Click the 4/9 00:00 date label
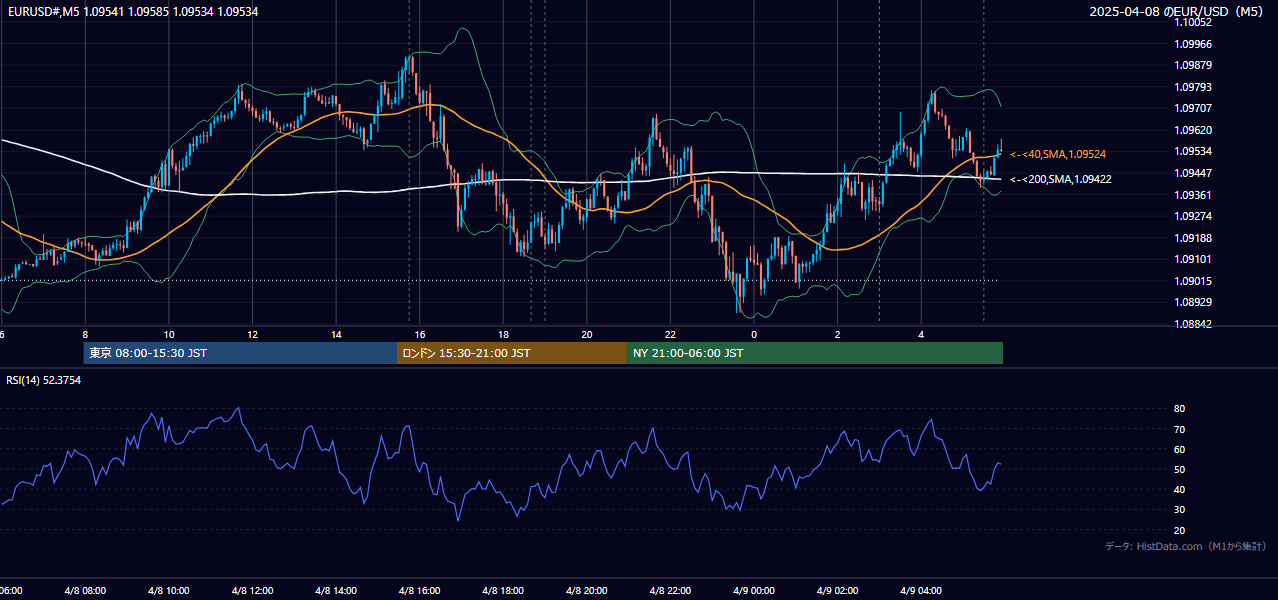Screen dimensions: 1278x600 coord(754,591)
